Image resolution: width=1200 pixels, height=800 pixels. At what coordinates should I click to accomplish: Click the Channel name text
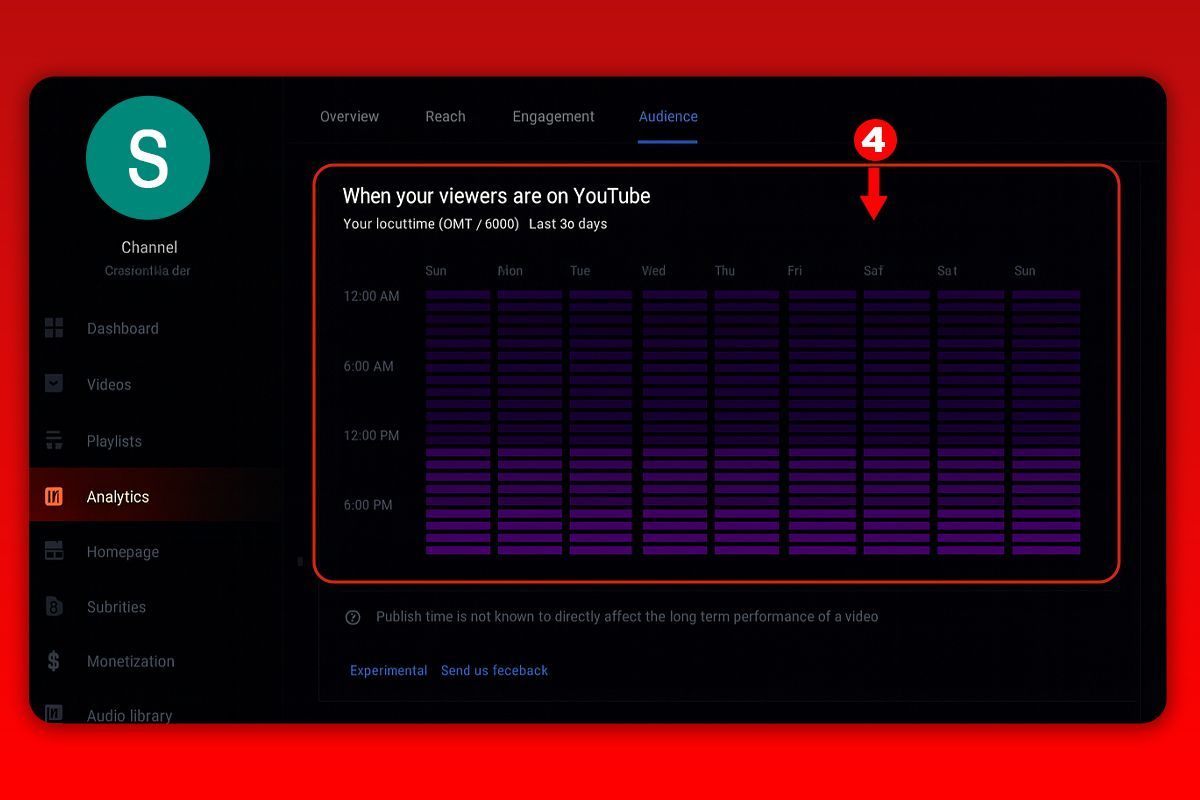click(x=149, y=247)
